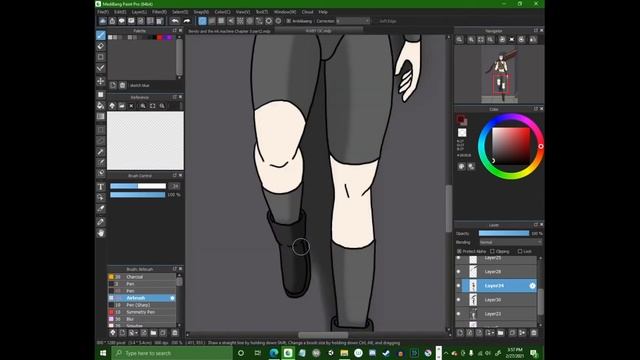Toggle the Protect Alpha checkbox
Image resolution: width=640 pixels, height=360 pixels.
(459, 251)
